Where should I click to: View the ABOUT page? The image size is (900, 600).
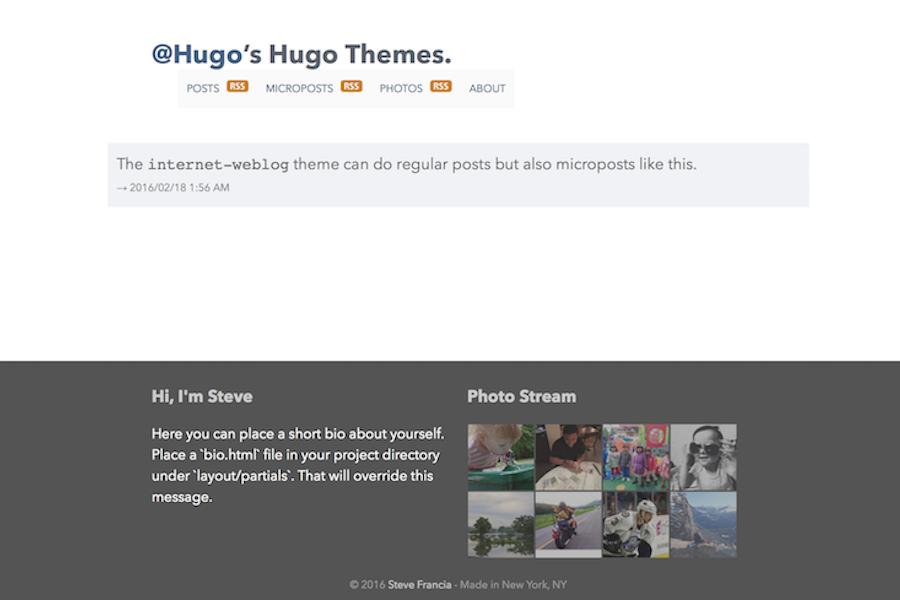(x=487, y=88)
